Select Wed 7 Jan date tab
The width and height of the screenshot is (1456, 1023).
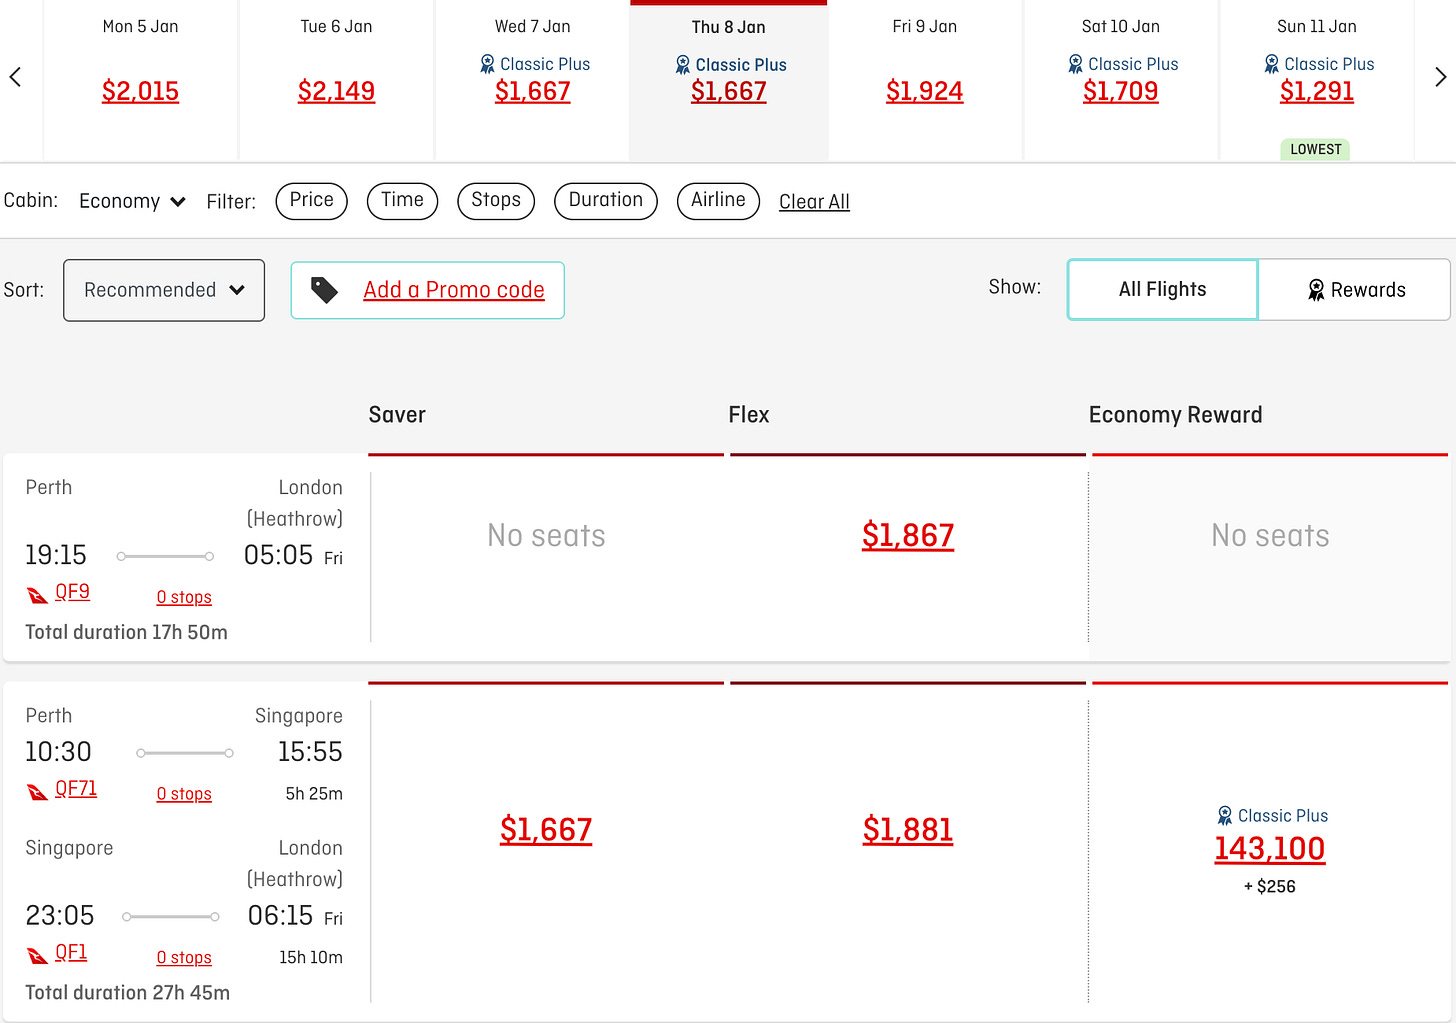coord(532,80)
